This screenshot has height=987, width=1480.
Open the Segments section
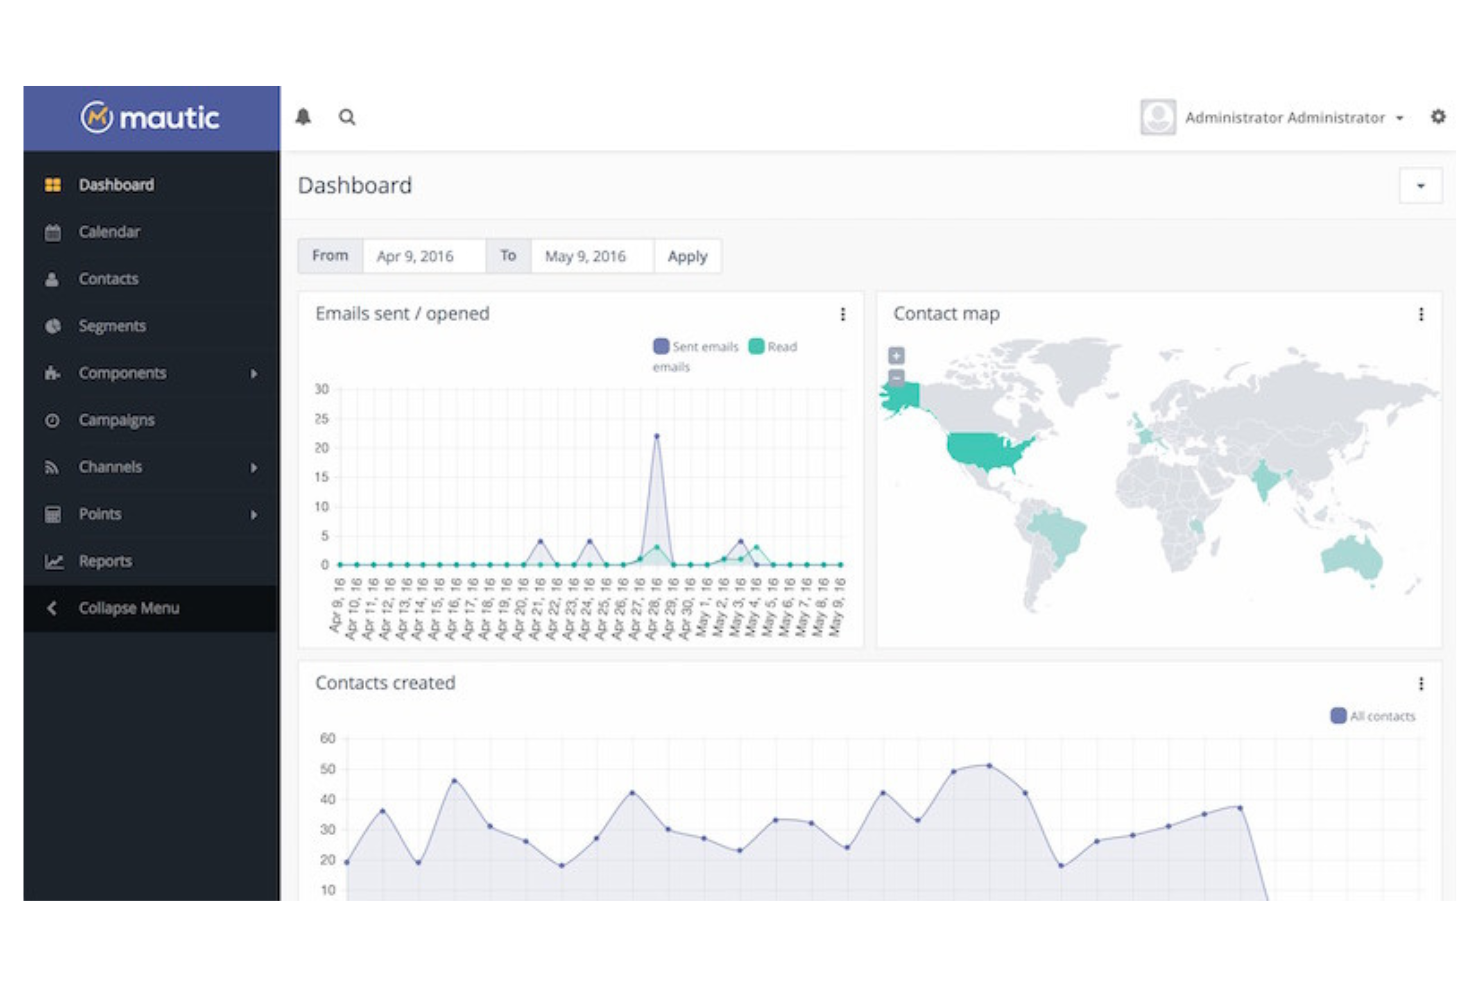[112, 325]
